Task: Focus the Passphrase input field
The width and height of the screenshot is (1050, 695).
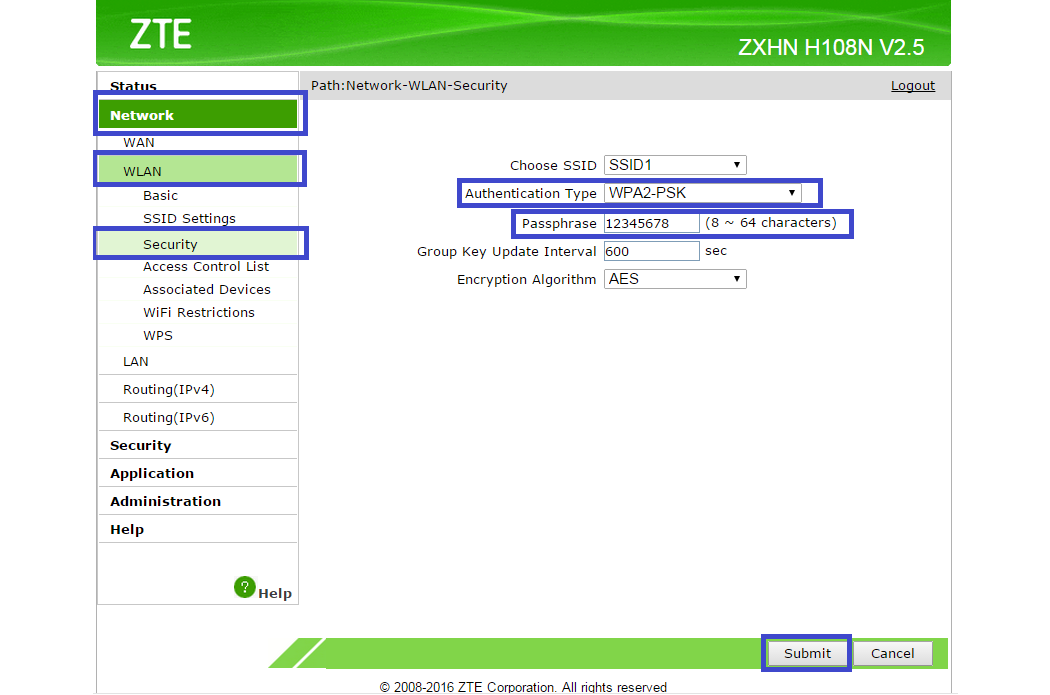Action: pos(652,224)
